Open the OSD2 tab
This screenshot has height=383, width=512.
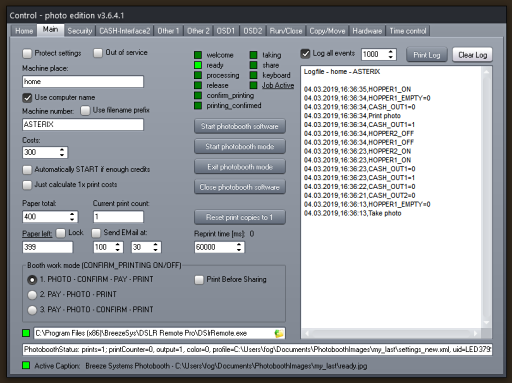pos(253,31)
